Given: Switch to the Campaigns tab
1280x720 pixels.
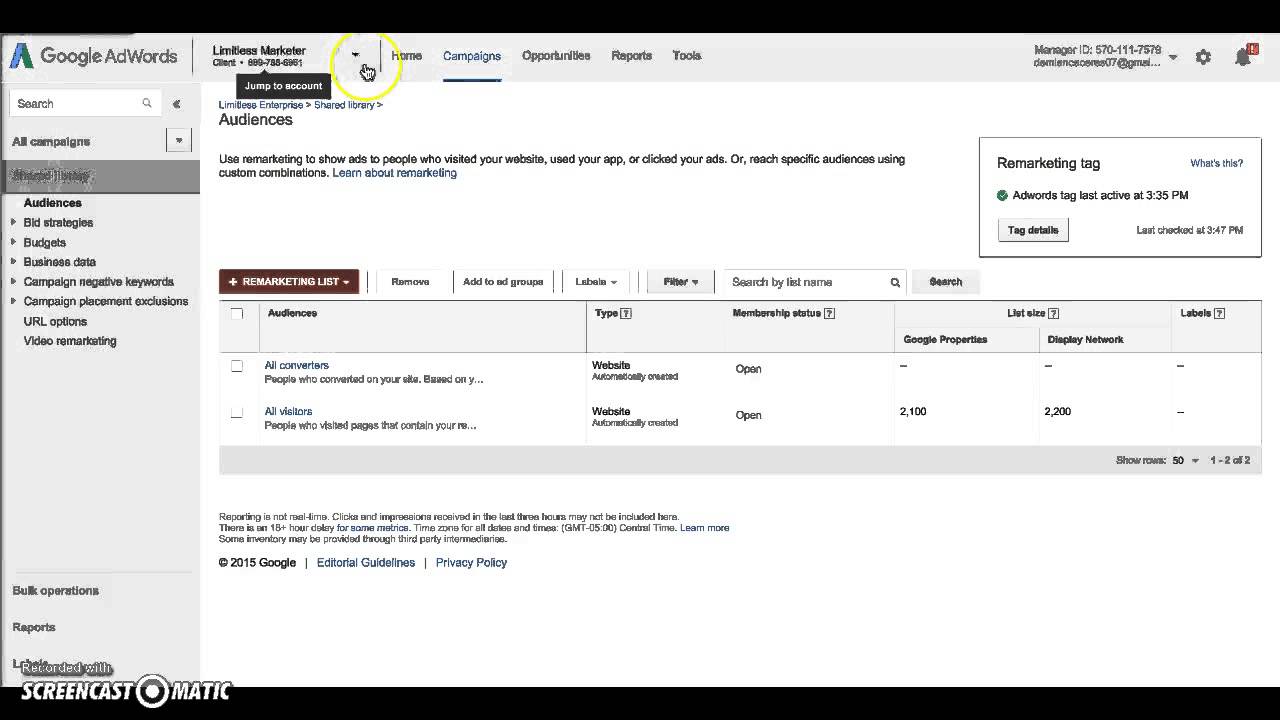Looking at the screenshot, I should (x=472, y=56).
